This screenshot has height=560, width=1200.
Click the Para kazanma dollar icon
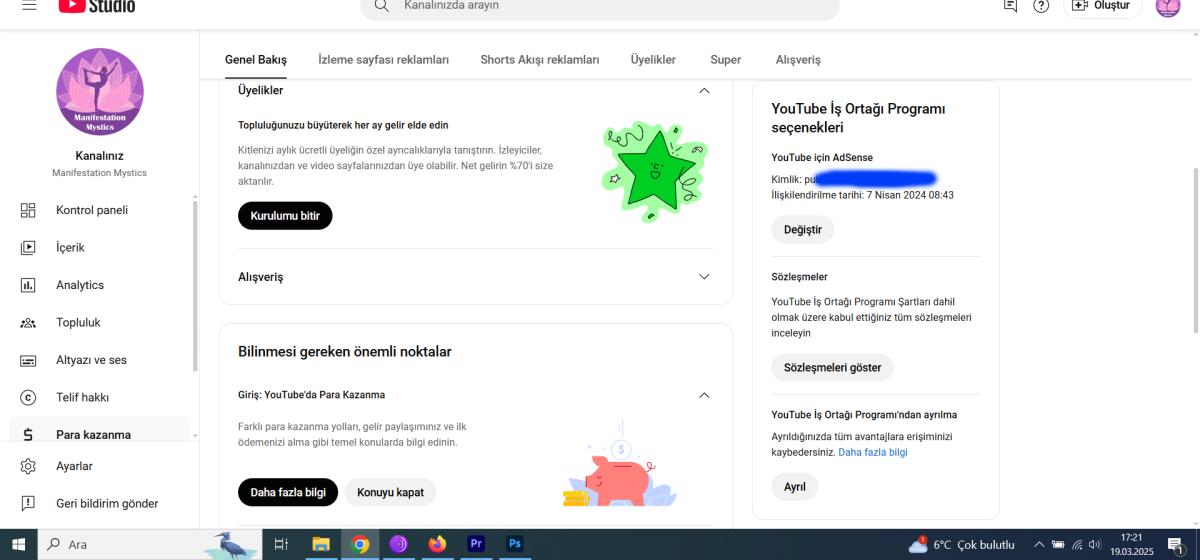coord(28,434)
